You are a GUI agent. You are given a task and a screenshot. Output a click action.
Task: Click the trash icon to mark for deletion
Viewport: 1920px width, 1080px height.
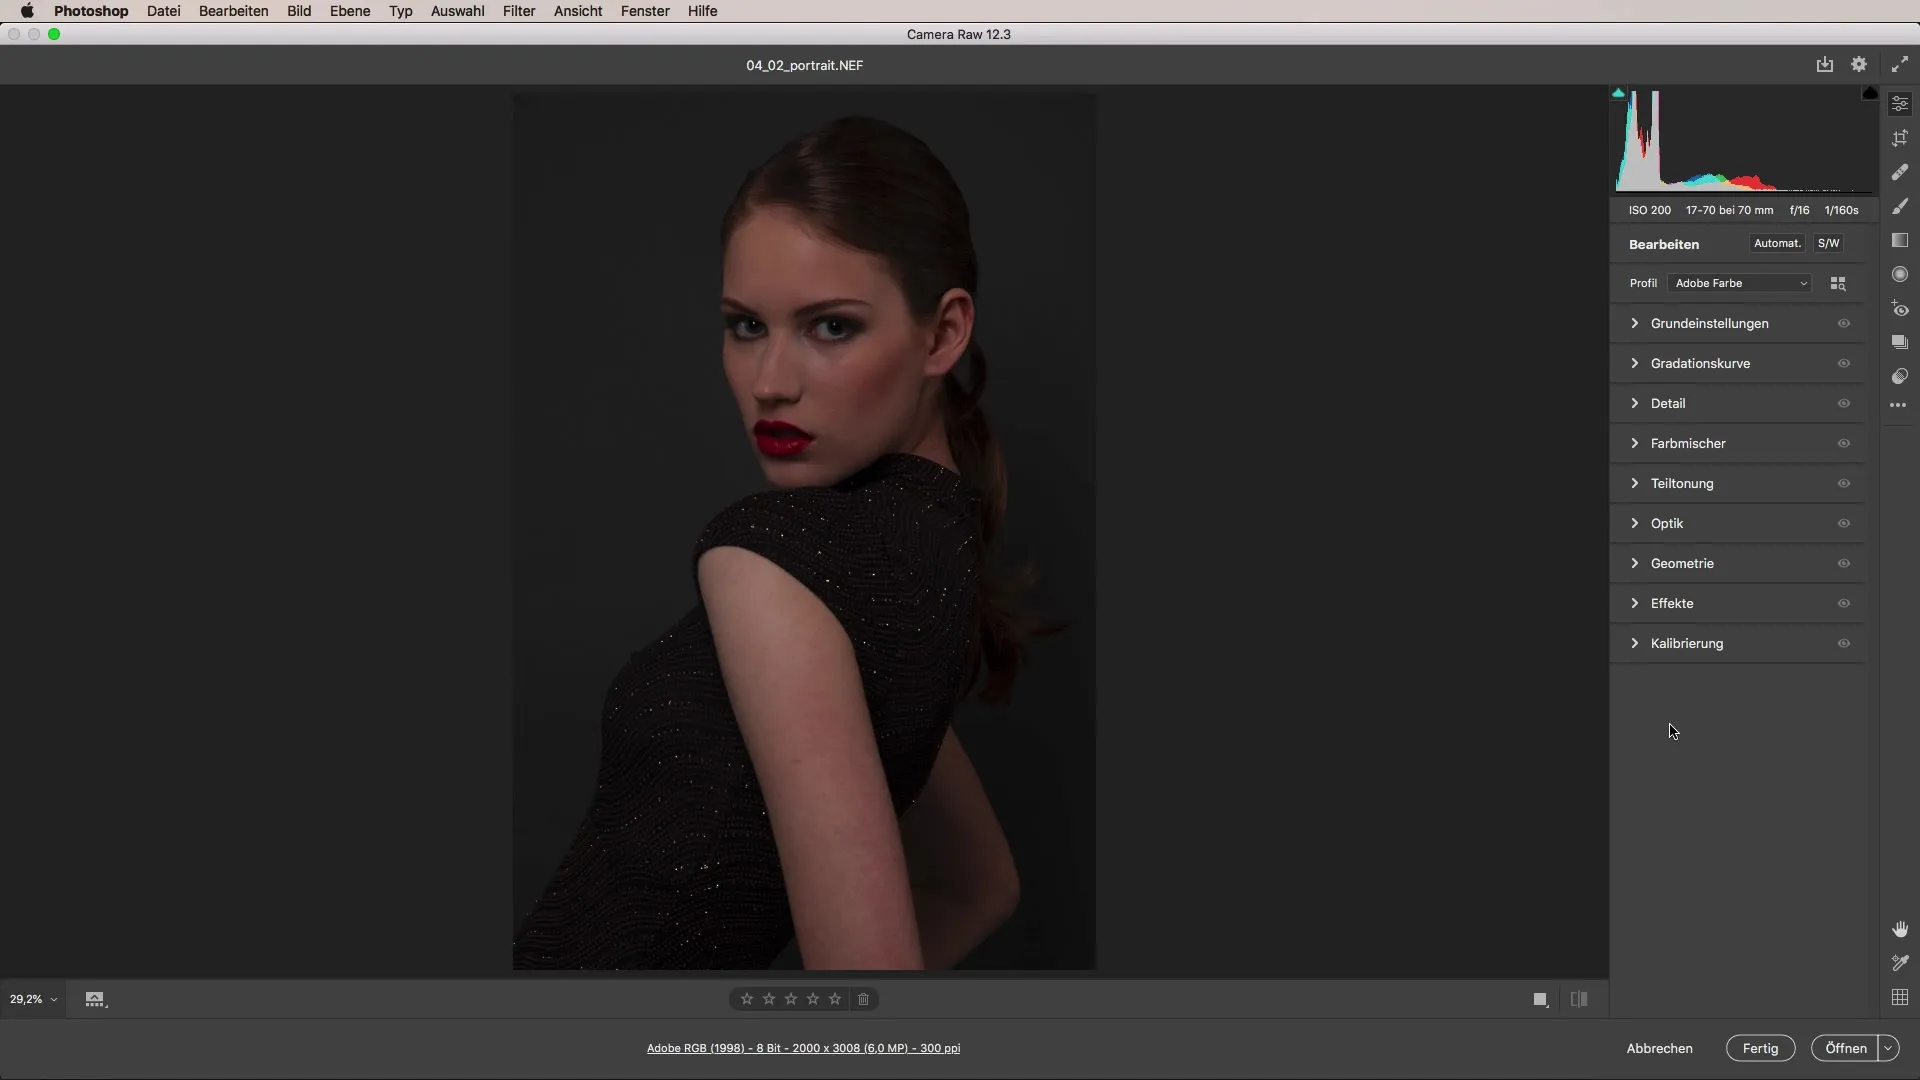(x=864, y=999)
